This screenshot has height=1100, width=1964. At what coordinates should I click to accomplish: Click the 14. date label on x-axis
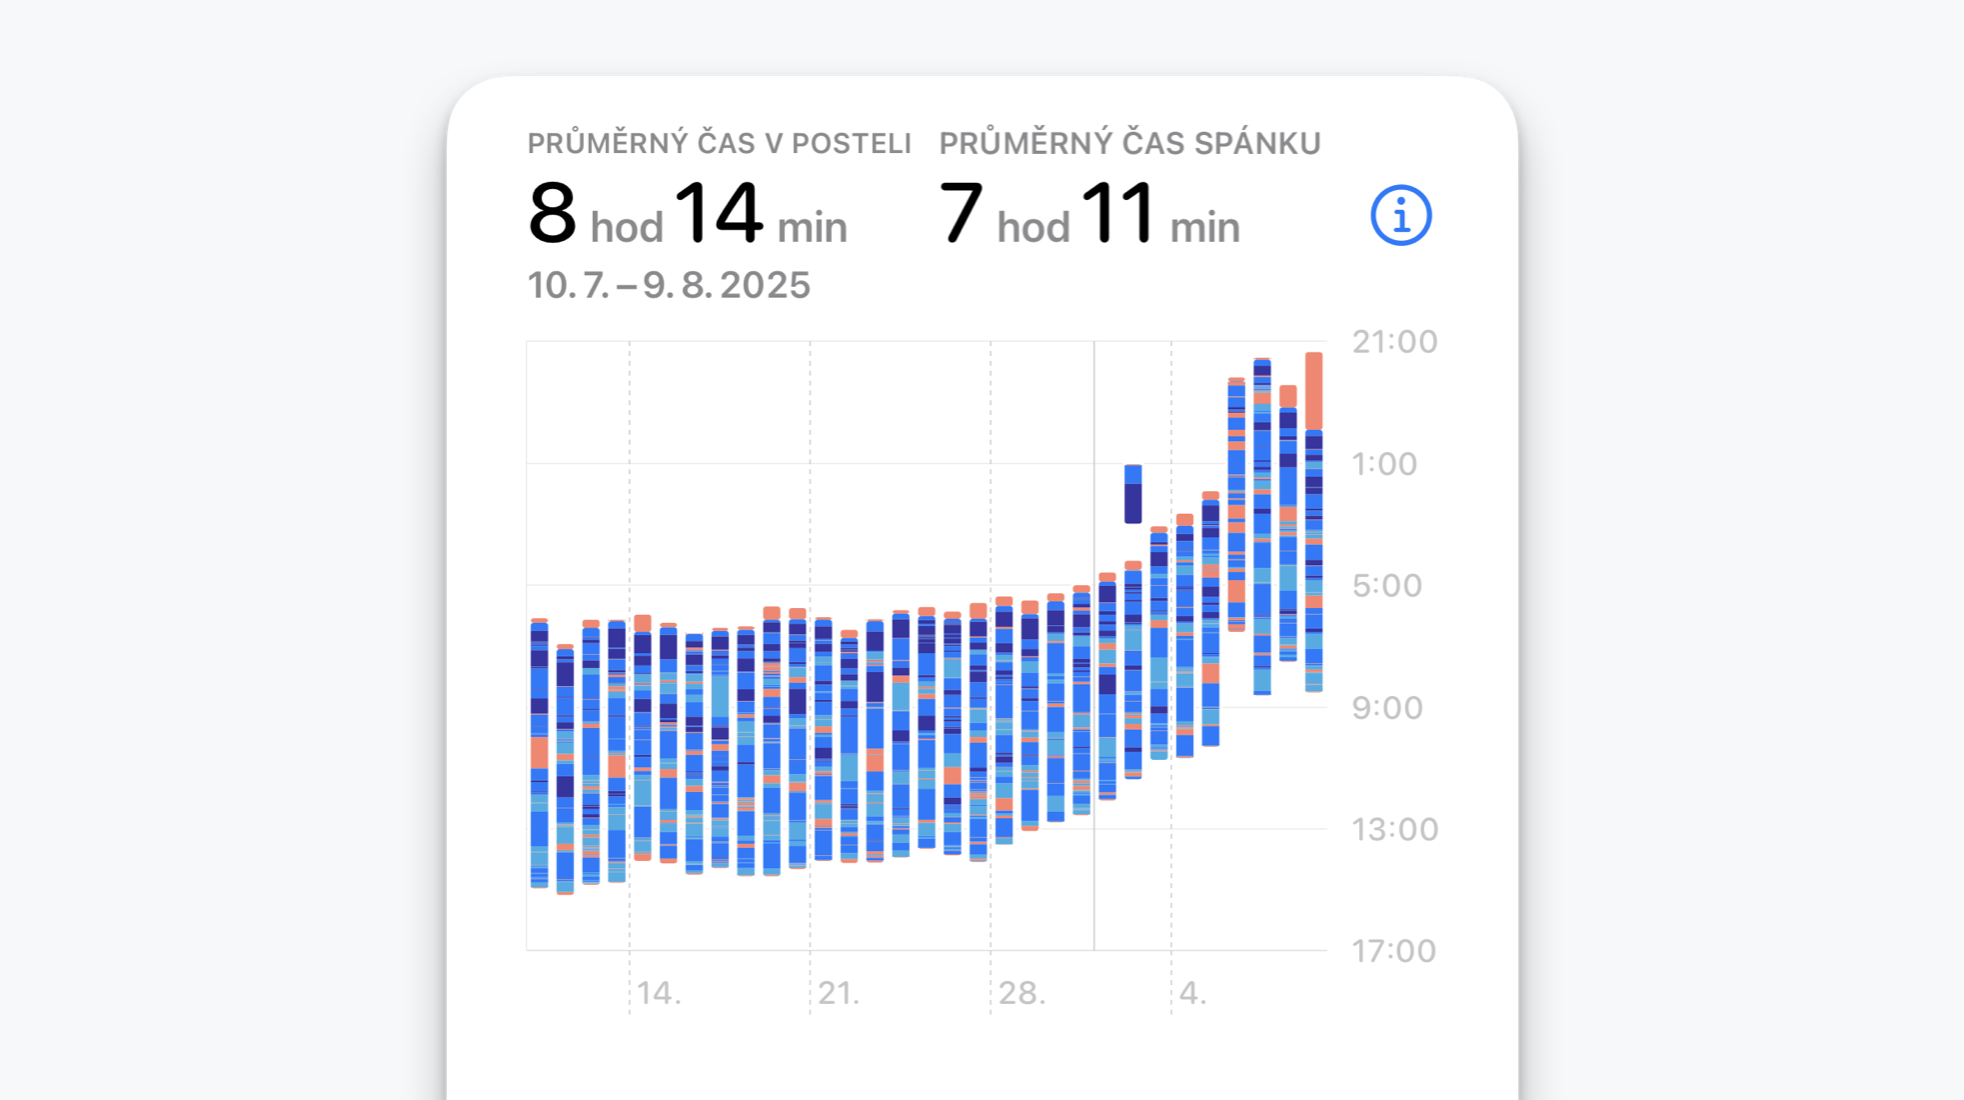[x=658, y=993]
